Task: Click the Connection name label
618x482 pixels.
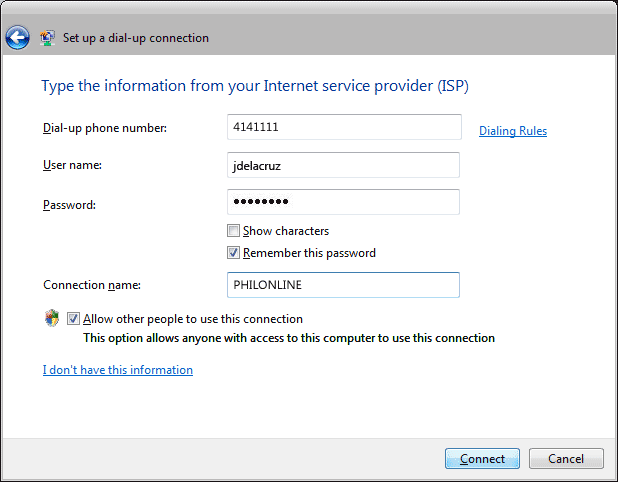Action: point(92,285)
